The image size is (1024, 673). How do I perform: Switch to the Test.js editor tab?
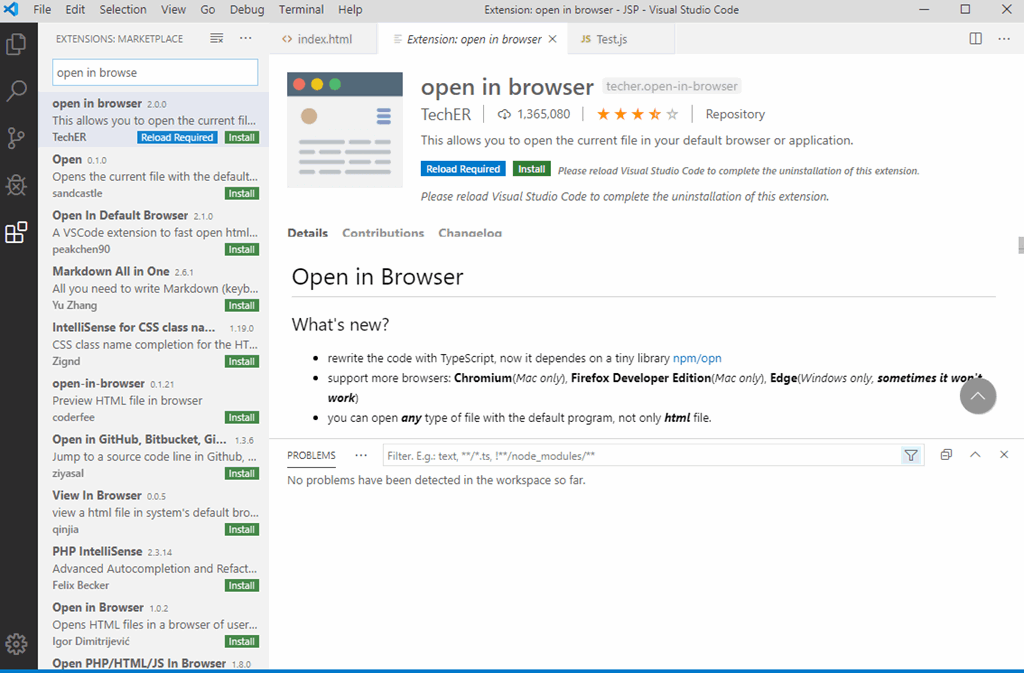pyautogui.click(x=611, y=38)
